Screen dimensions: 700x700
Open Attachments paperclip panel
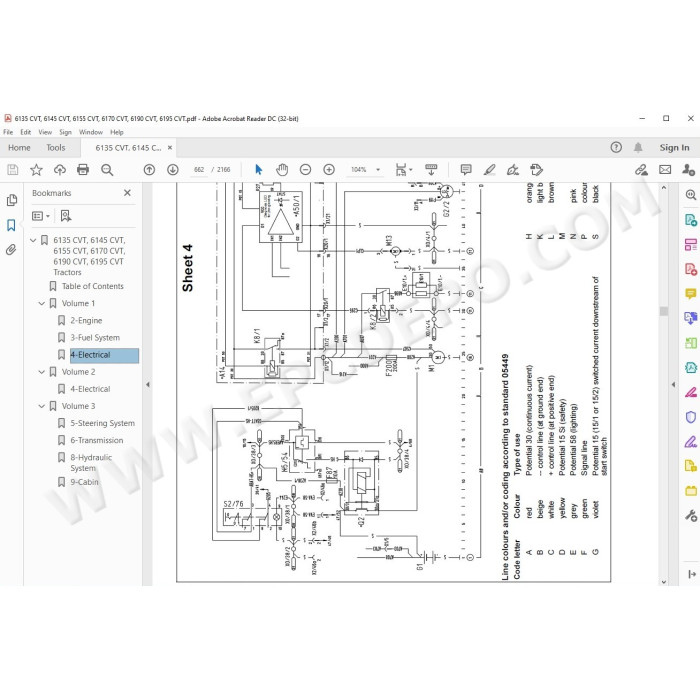click(x=12, y=250)
